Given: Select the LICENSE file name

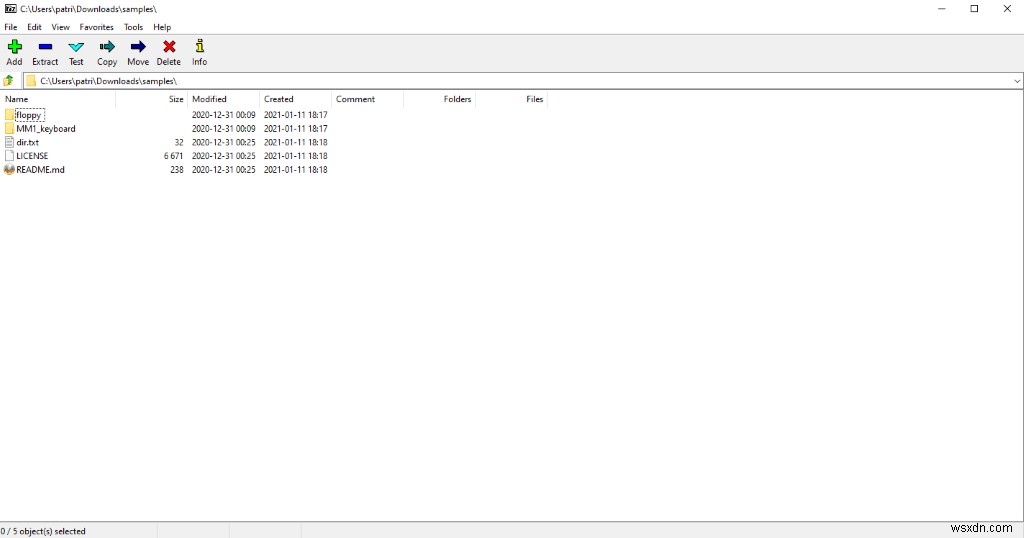Looking at the screenshot, I should [x=32, y=156].
